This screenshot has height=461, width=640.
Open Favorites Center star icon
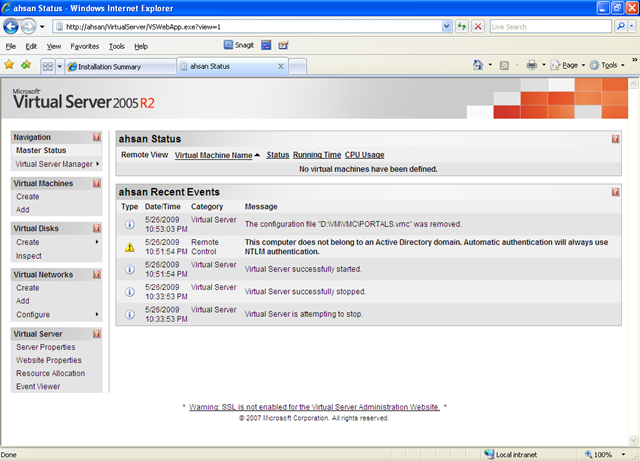[x=9, y=65]
